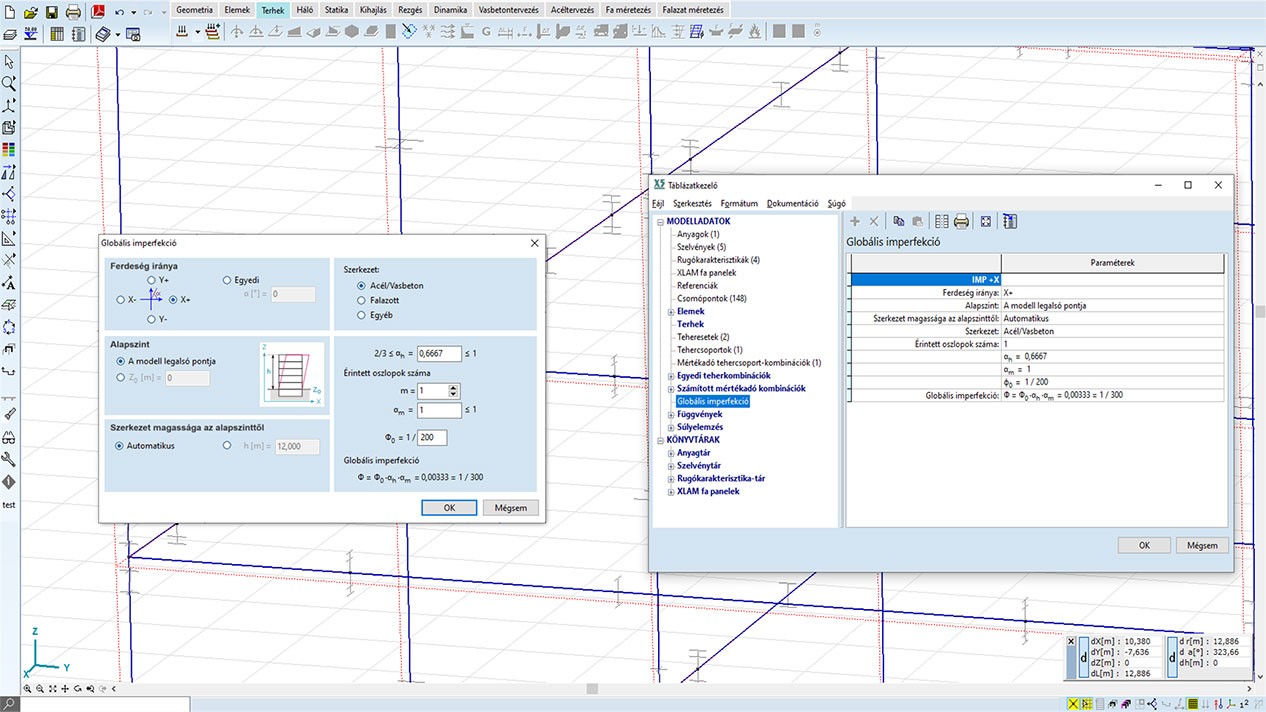Expand the Elemek tree node

(x=670, y=312)
